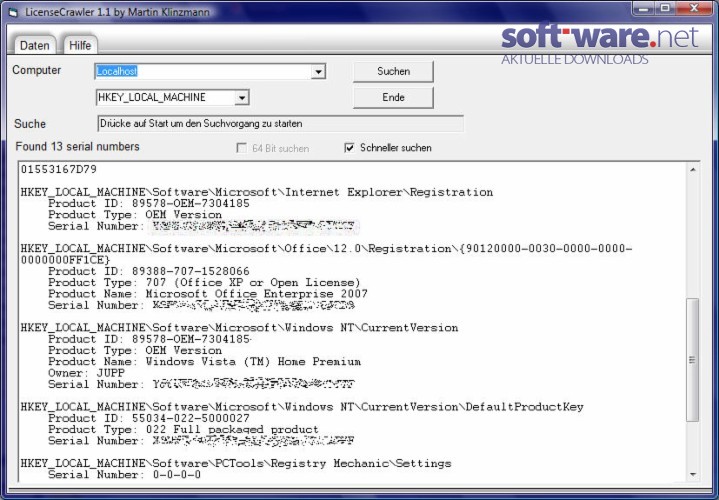Click Product Name Windows Vista Home Premium
Screen dimensions: 719x500
coord(205,361)
